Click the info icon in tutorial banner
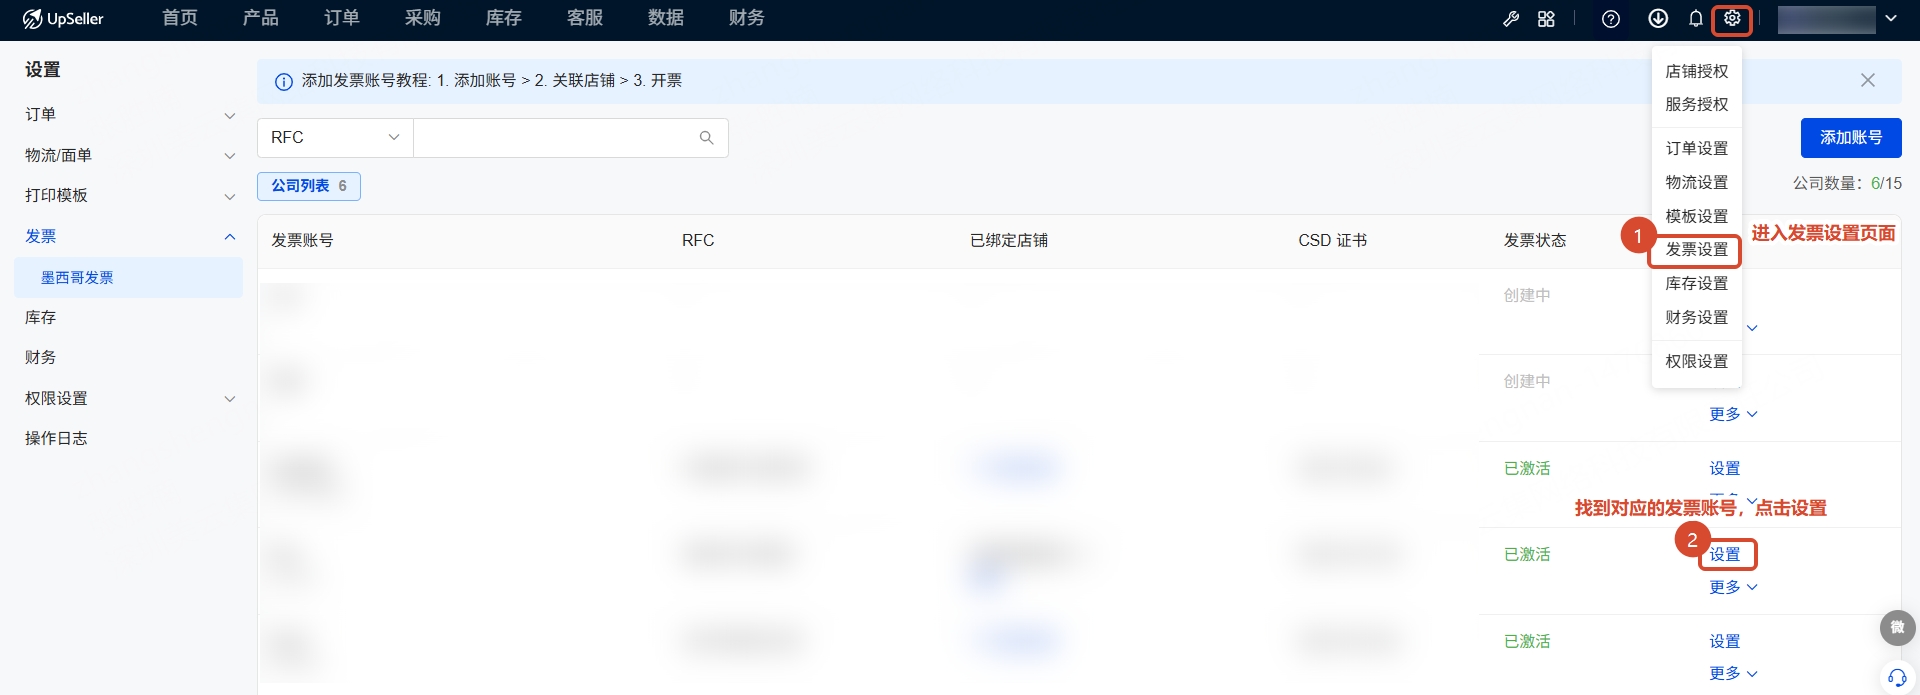Viewport: 1920px width, 695px height. coord(283,81)
